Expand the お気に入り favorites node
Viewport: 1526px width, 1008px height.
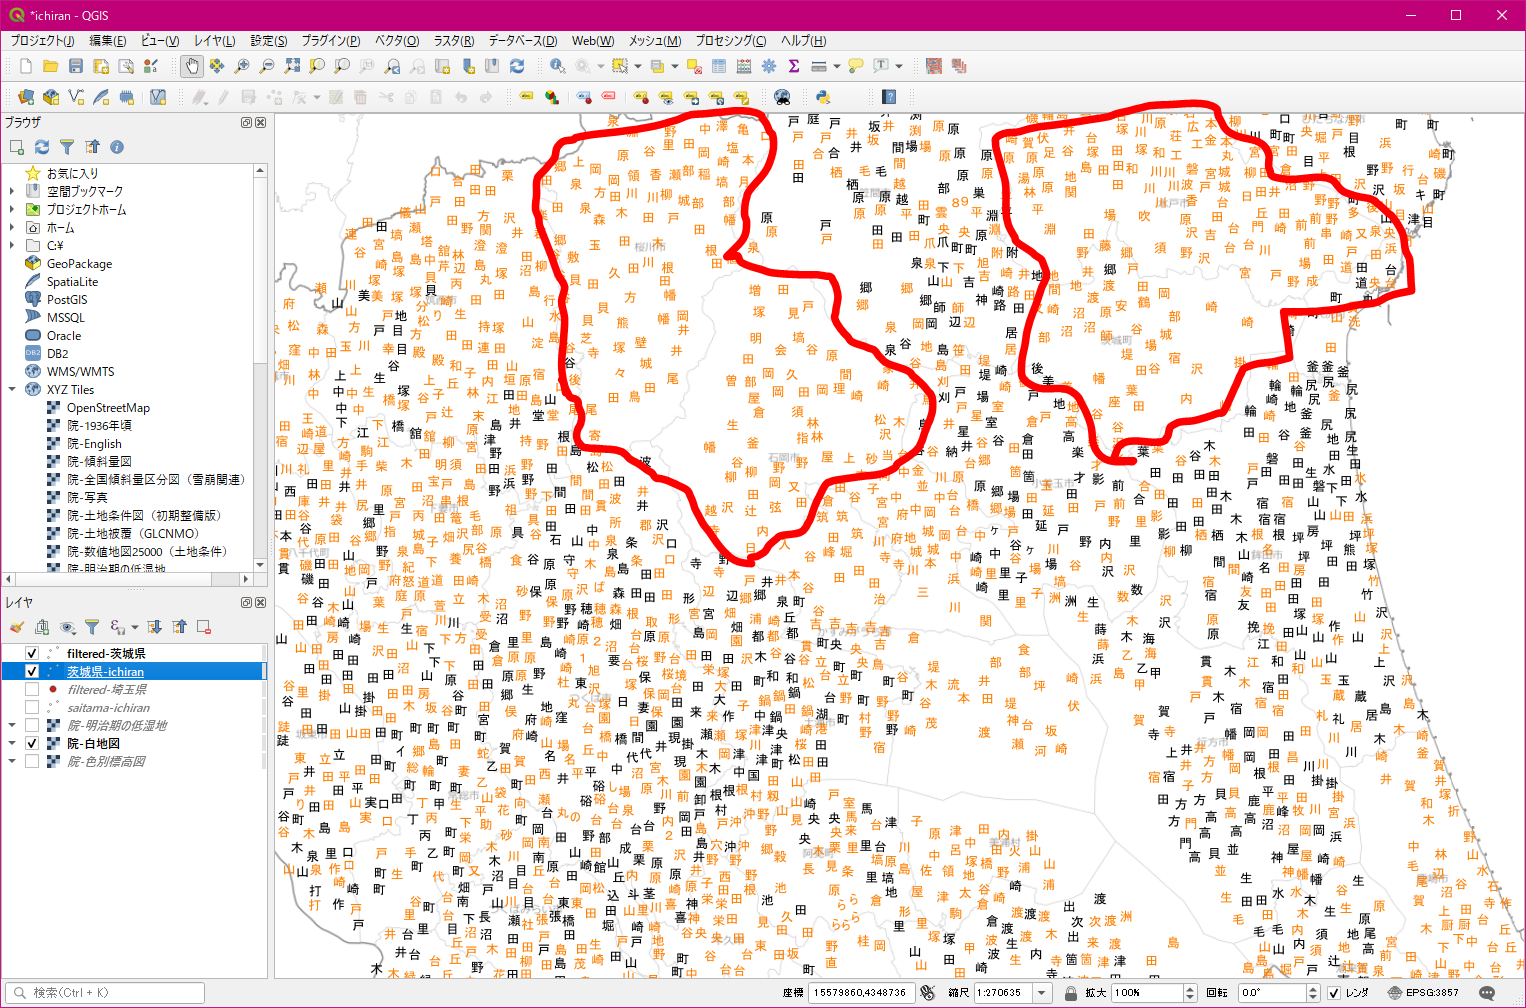pos(12,173)
